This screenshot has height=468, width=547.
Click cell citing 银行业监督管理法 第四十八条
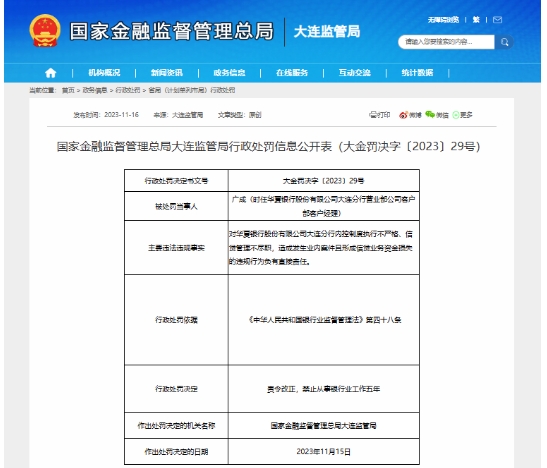pyautogui.click(x=324, y=320)
